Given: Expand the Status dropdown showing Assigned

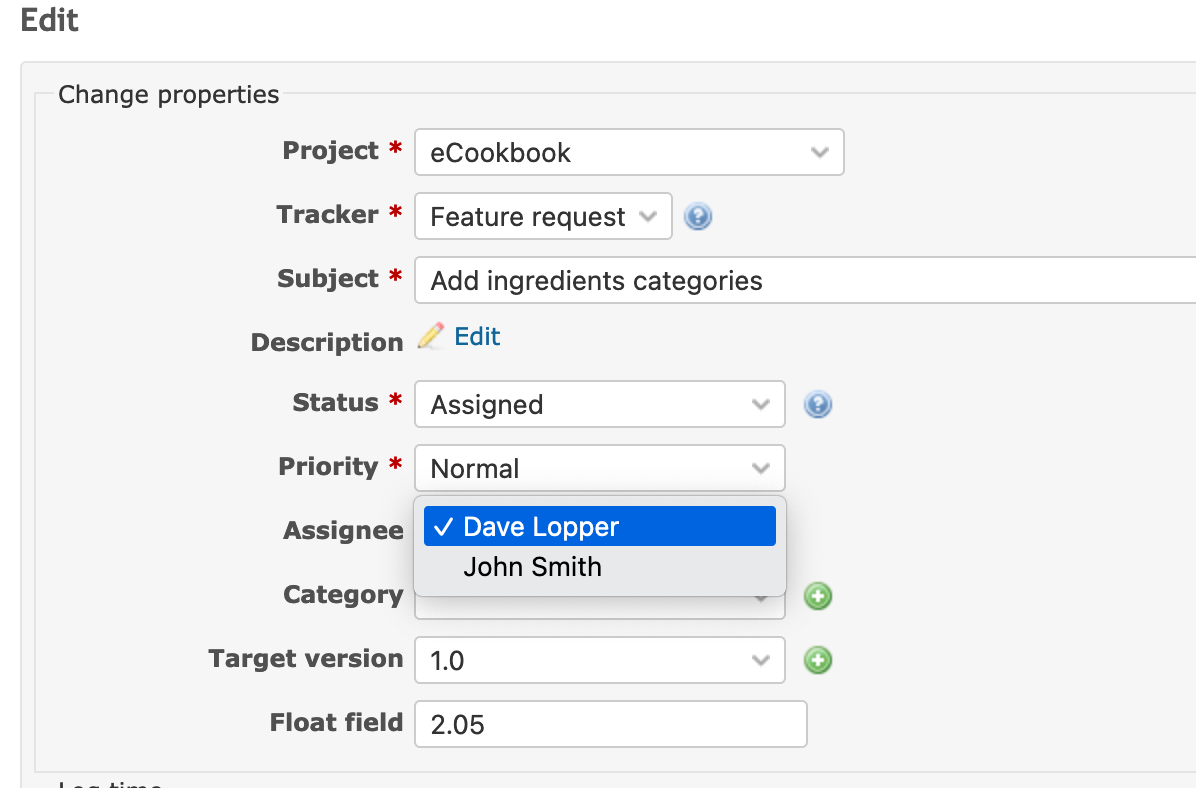Looking at the screenshot, I should 600,404.
